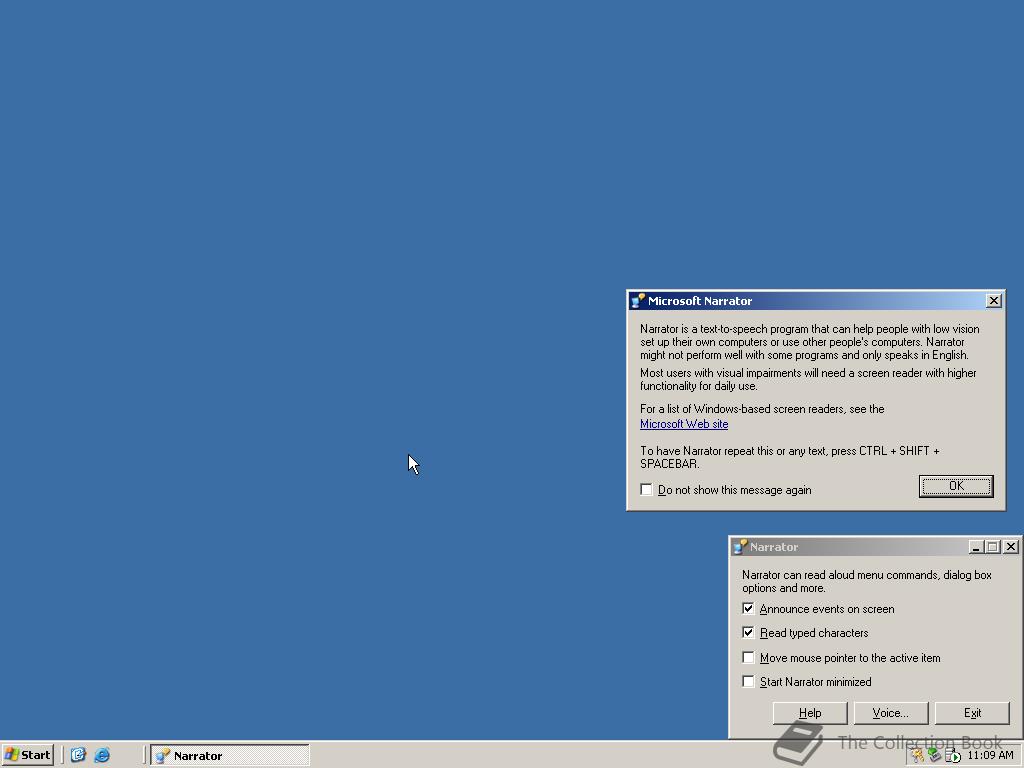Click Exit to quit Narrator
This screenshot has width=1024, height=768.
(972, 713)
